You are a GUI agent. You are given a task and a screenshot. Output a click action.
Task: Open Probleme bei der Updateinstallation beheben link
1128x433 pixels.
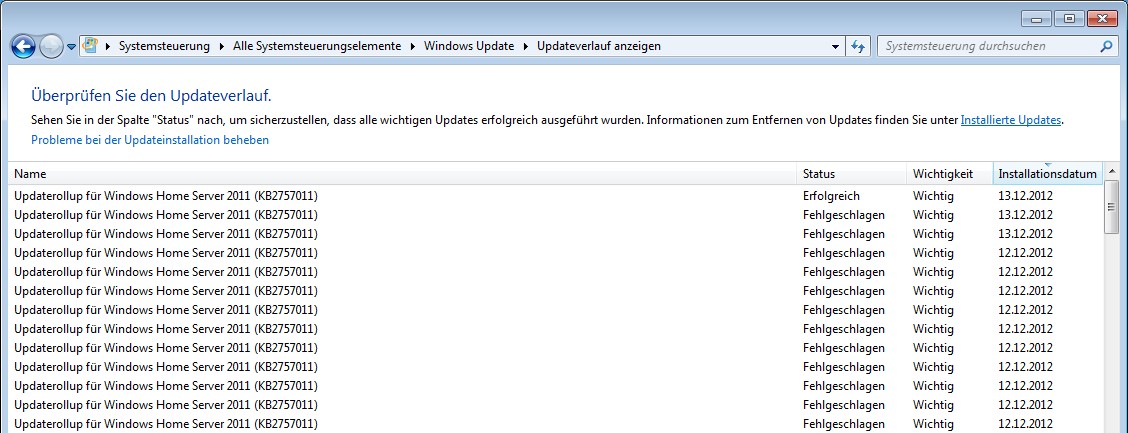(x=150, y=140)
